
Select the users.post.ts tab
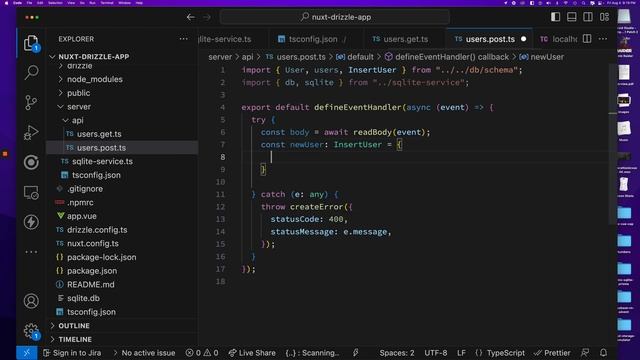point(490,39)
